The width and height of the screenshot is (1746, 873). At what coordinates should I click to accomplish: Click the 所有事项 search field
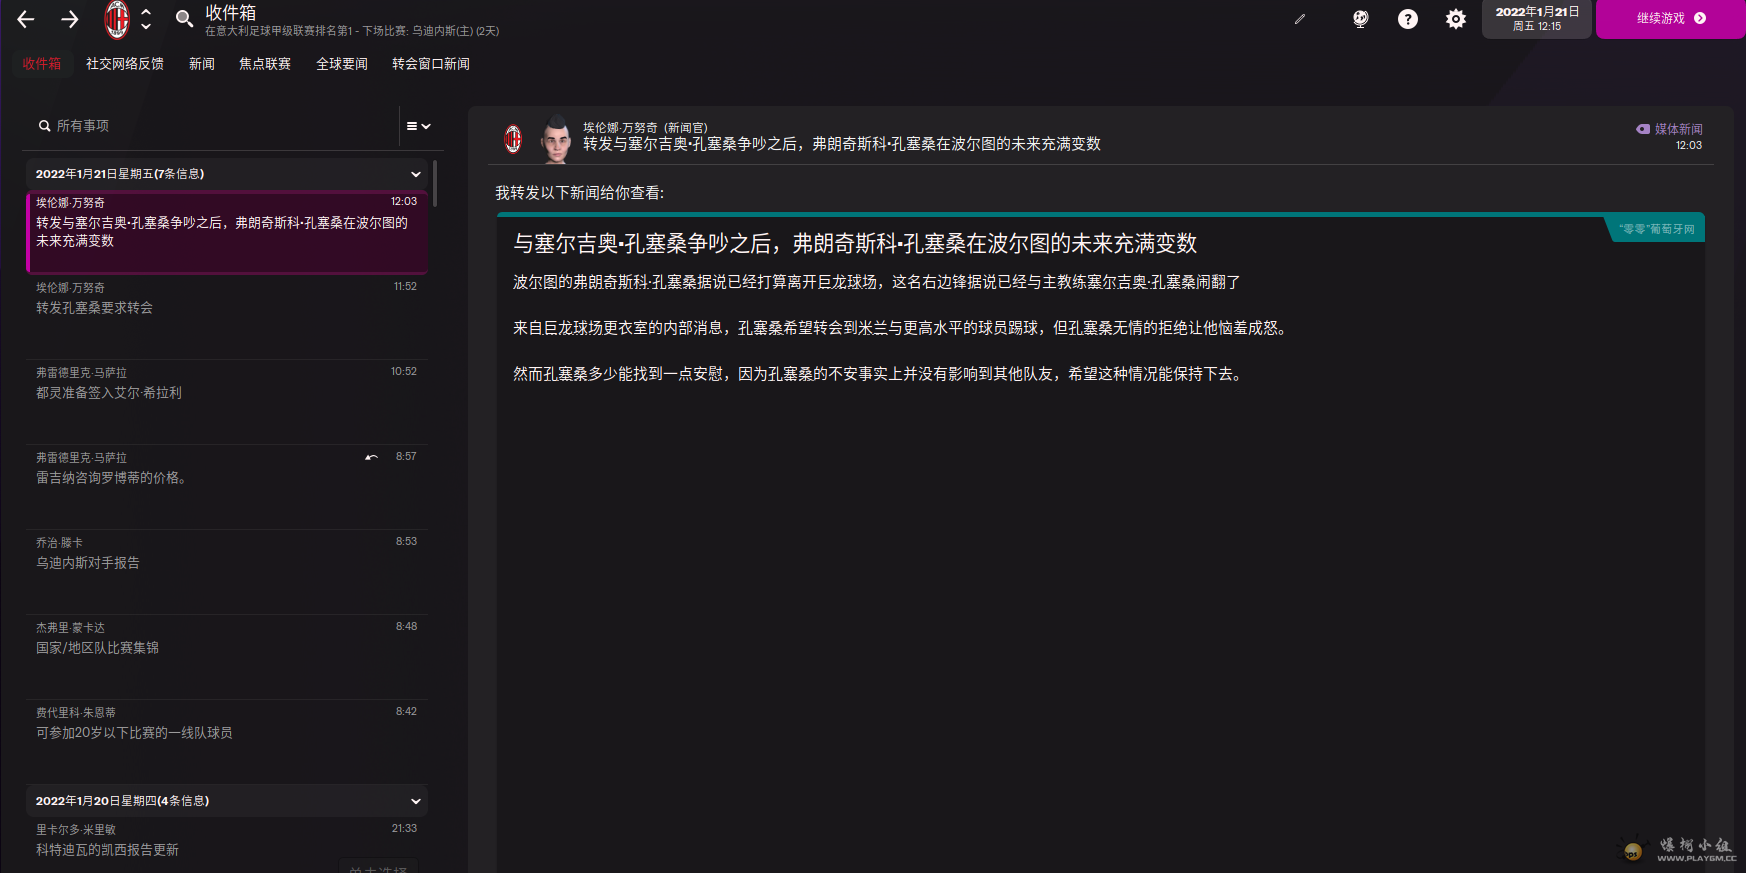click(x=210, y=126)
